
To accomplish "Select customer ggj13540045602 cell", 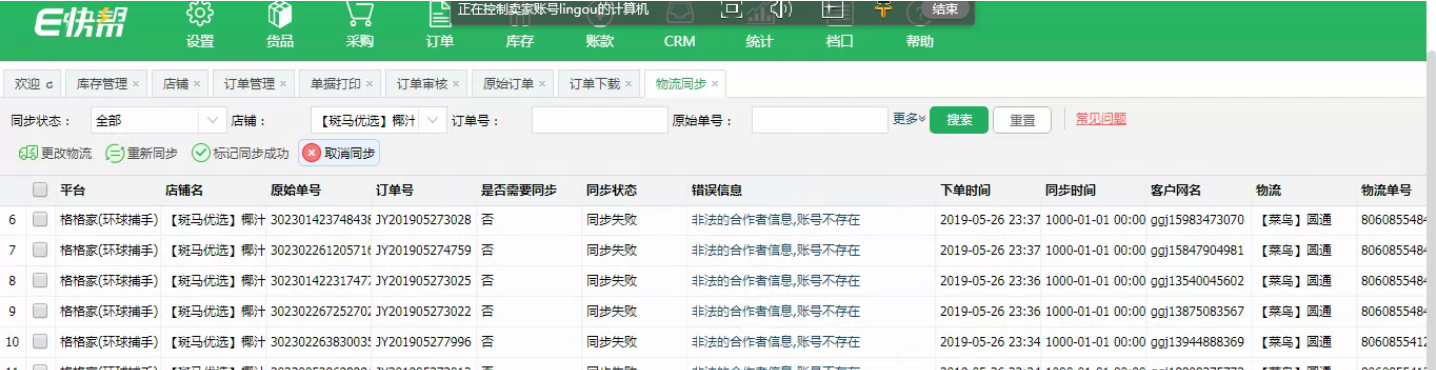I will pyautogui.click(x=1197, y=280).
